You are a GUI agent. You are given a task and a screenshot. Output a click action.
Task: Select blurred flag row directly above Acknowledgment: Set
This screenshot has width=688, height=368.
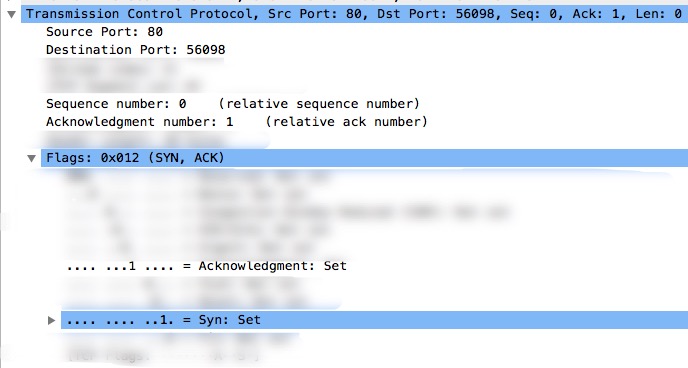pyautogui.click(x=190, y=248)
